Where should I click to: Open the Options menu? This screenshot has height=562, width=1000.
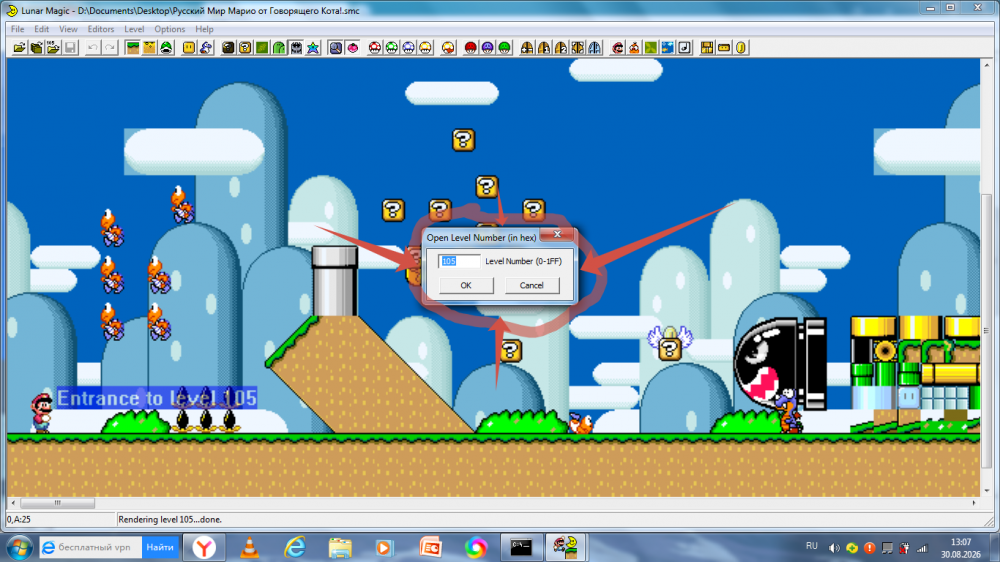pos(170,29)
